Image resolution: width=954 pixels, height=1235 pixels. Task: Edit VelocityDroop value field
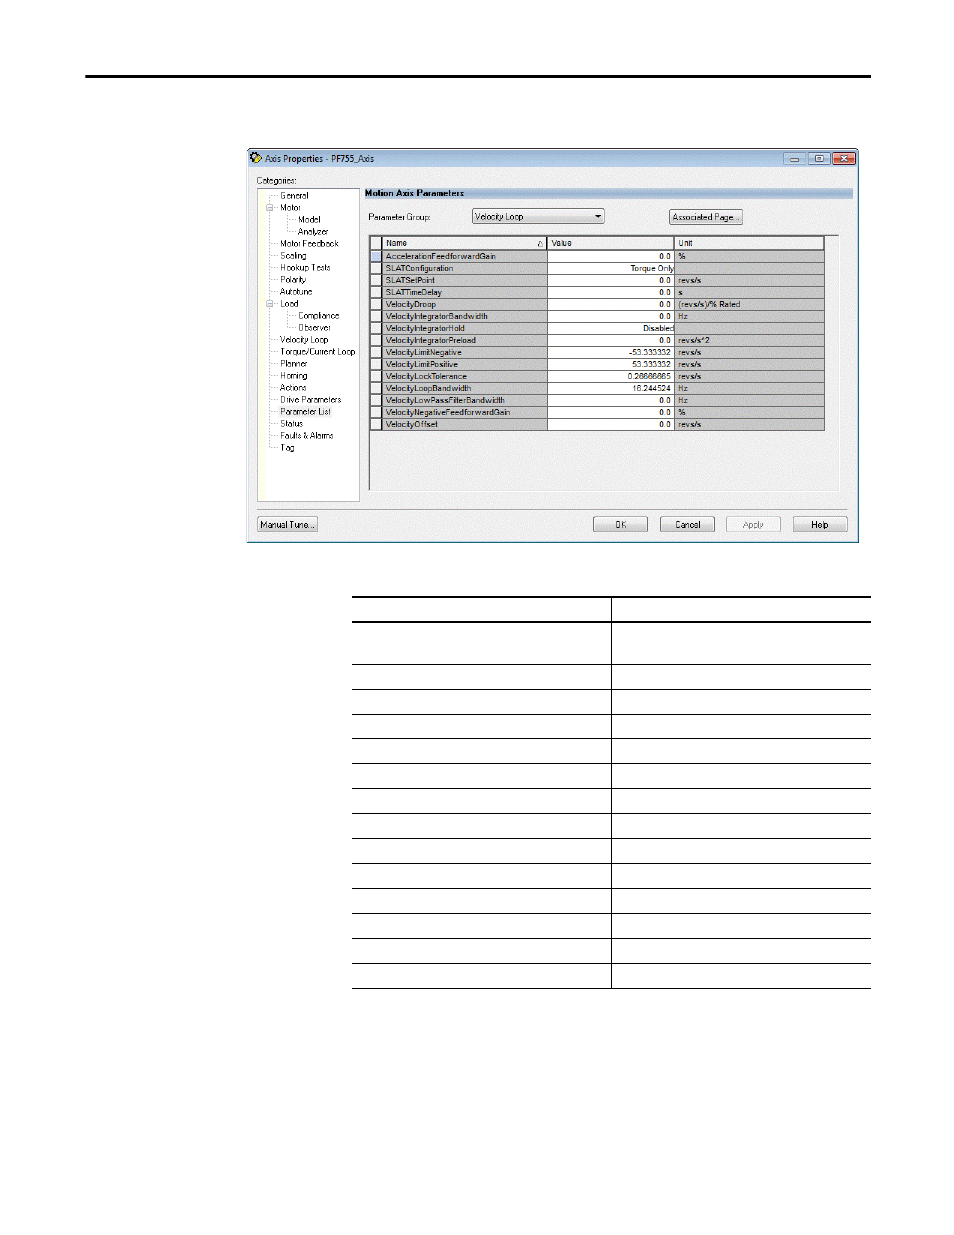click(610, 304)
